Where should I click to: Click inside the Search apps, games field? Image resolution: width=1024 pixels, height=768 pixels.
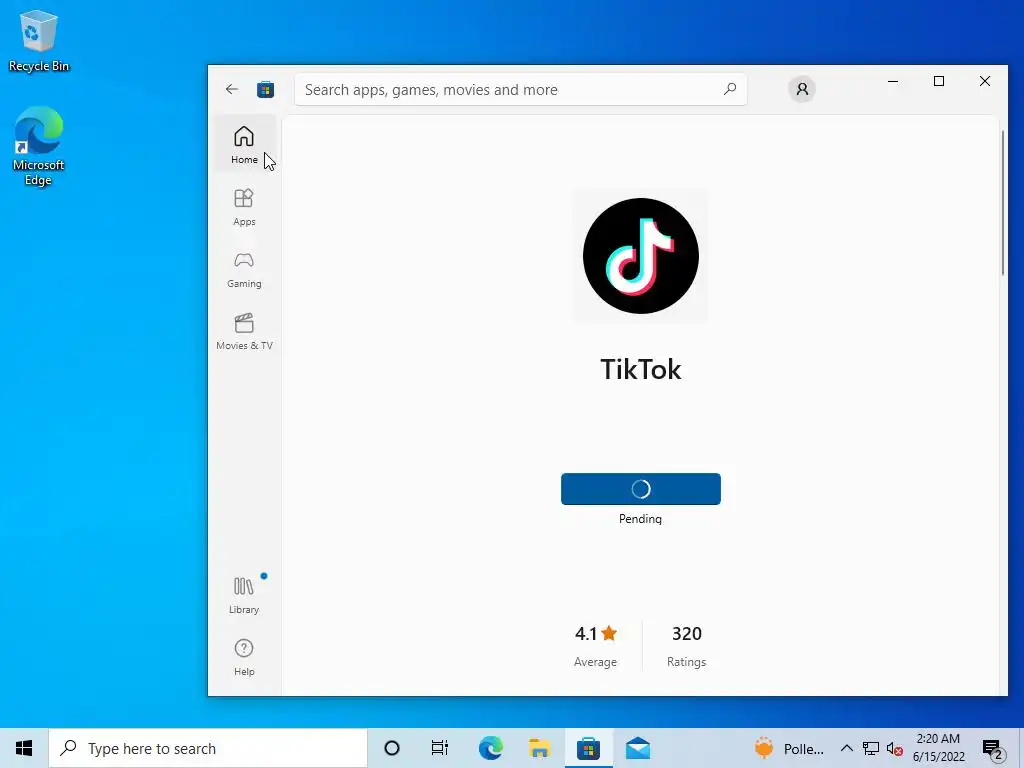tap(520, 89)
